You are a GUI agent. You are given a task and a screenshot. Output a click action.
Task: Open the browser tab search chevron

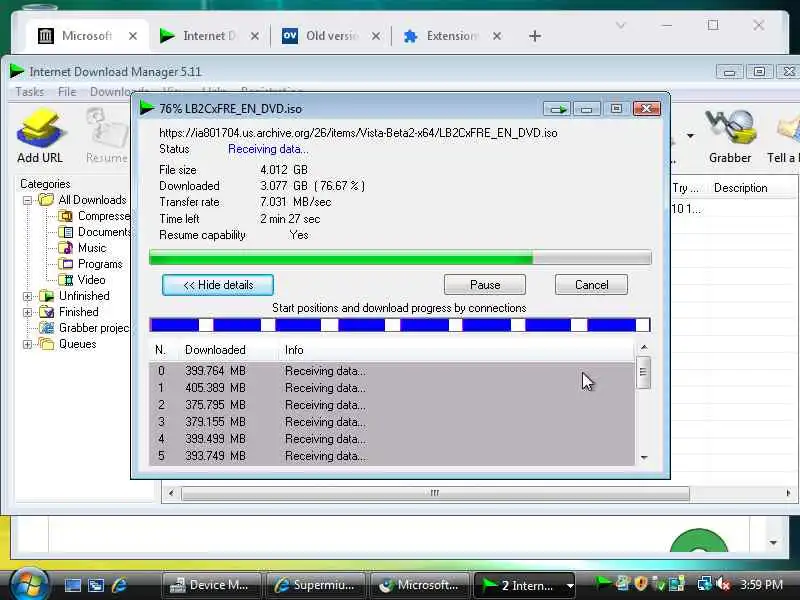tap(620, 25)
